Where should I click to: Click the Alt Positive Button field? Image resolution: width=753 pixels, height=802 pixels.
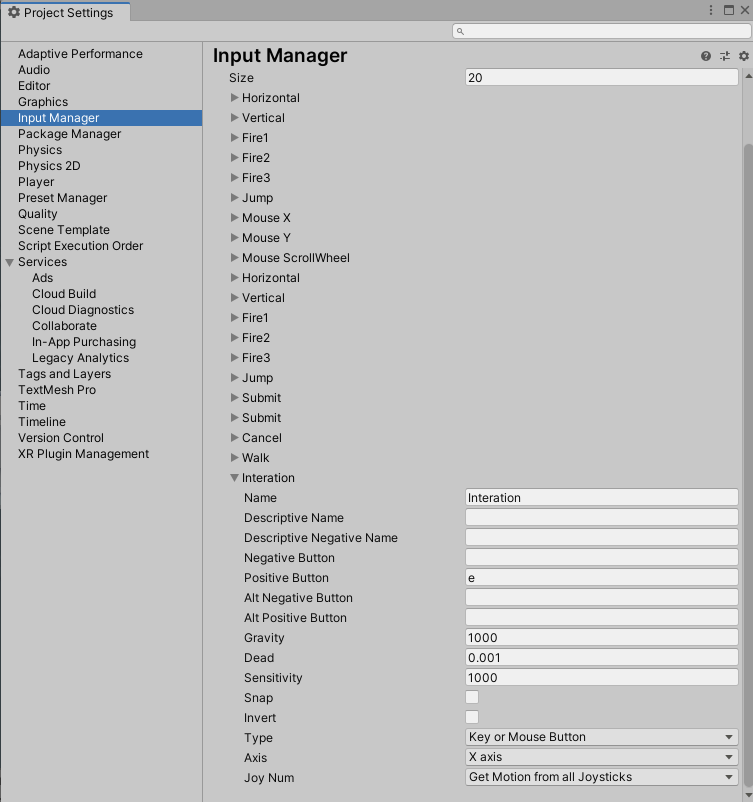(x=602, y=617)
